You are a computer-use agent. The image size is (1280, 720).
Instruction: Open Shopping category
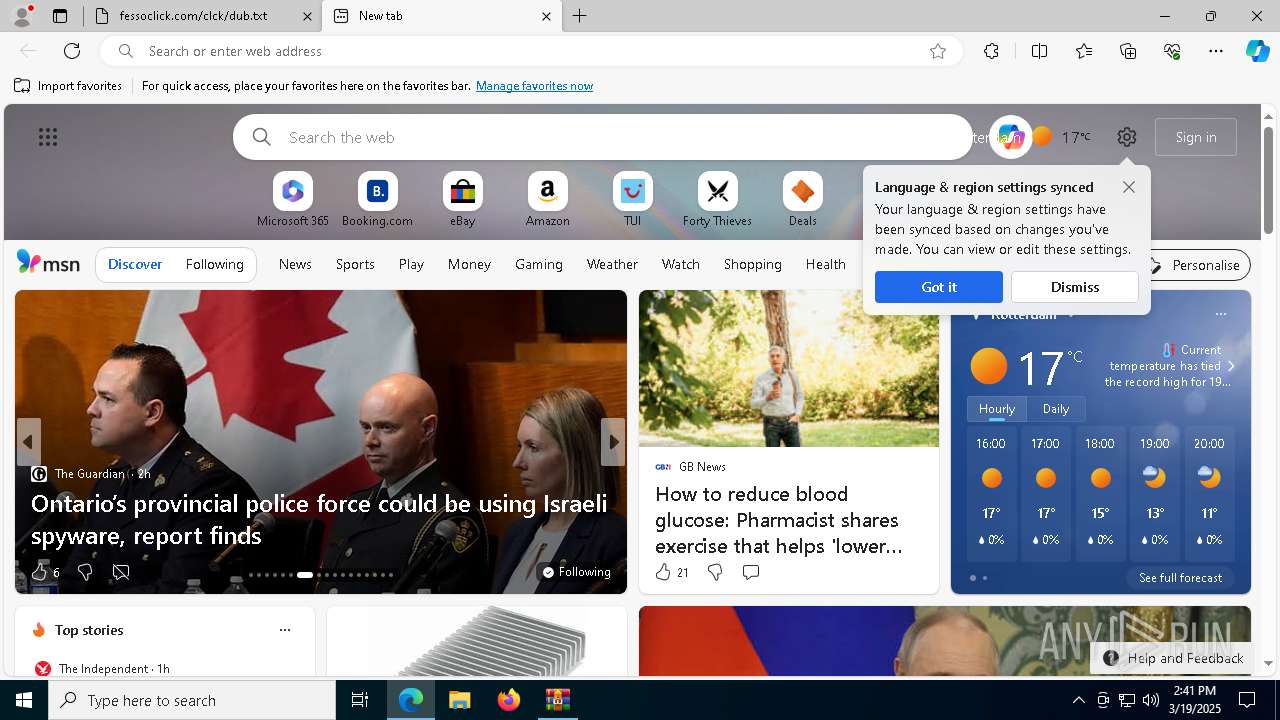click(x=752, y=264)
